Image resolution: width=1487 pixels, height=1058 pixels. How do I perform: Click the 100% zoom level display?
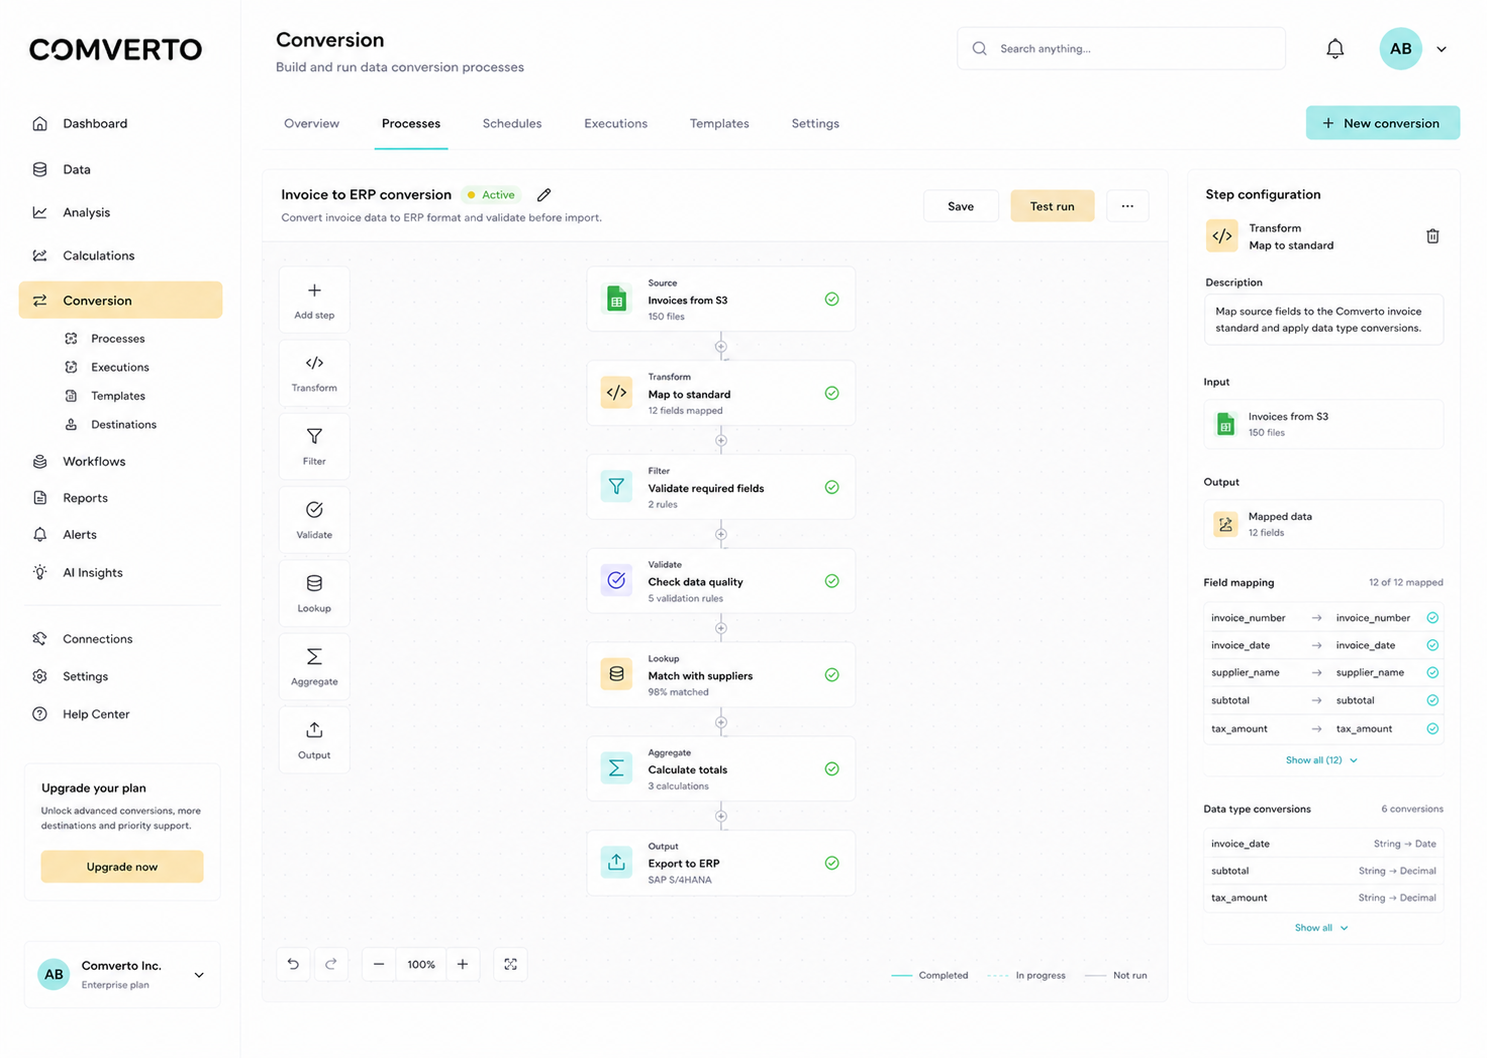(x=421, y=964)
